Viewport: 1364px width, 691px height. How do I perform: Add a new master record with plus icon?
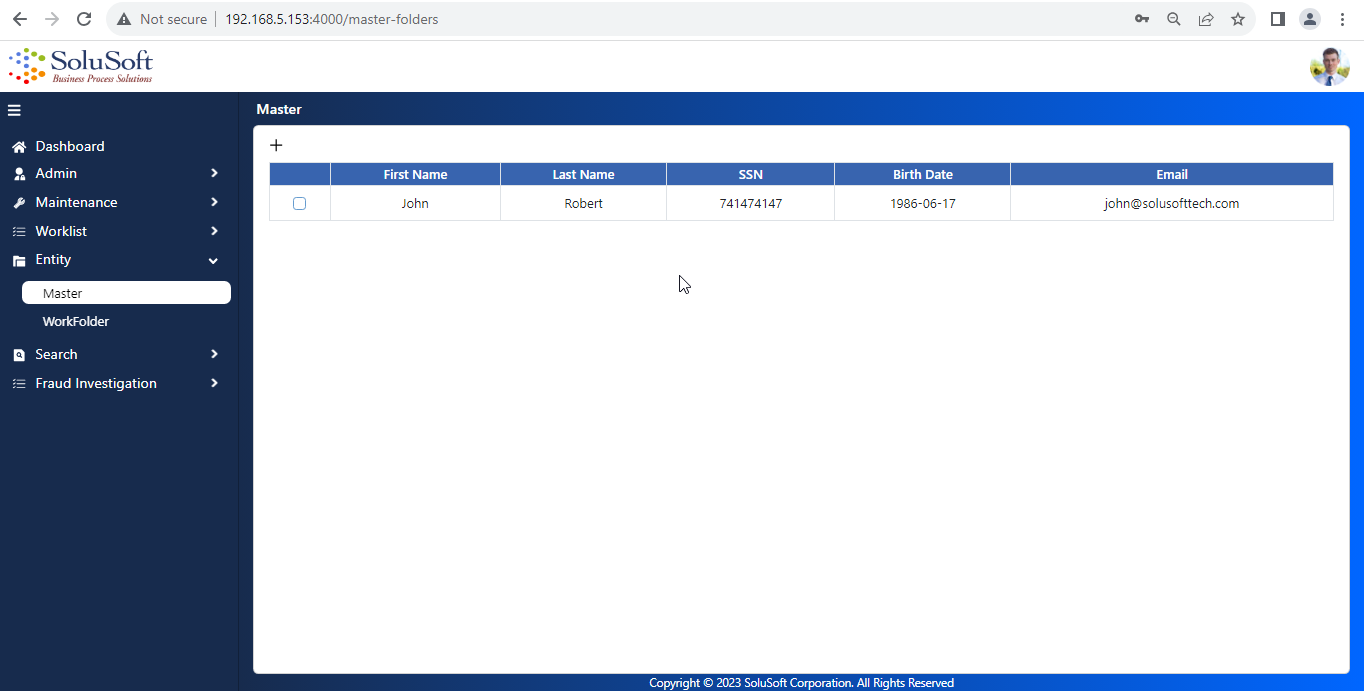pyautogui.click(x=276, y=145)
